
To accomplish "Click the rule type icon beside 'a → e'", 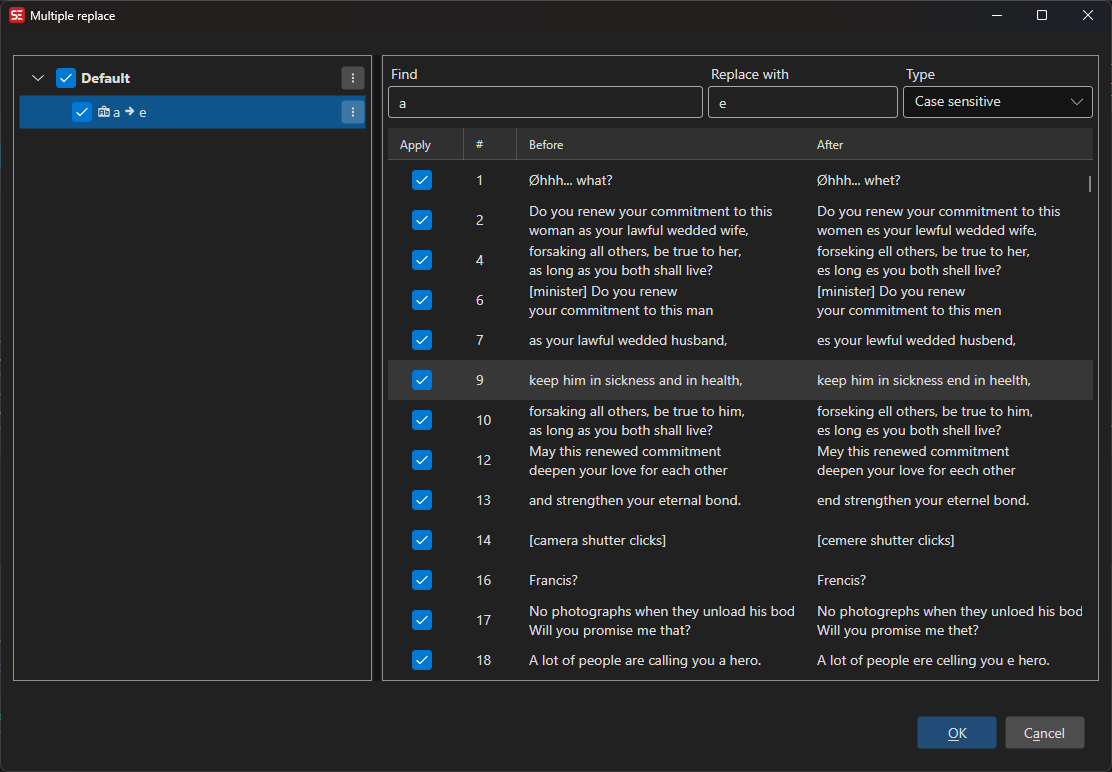I will pyautogui.click(x=104, y=112).
